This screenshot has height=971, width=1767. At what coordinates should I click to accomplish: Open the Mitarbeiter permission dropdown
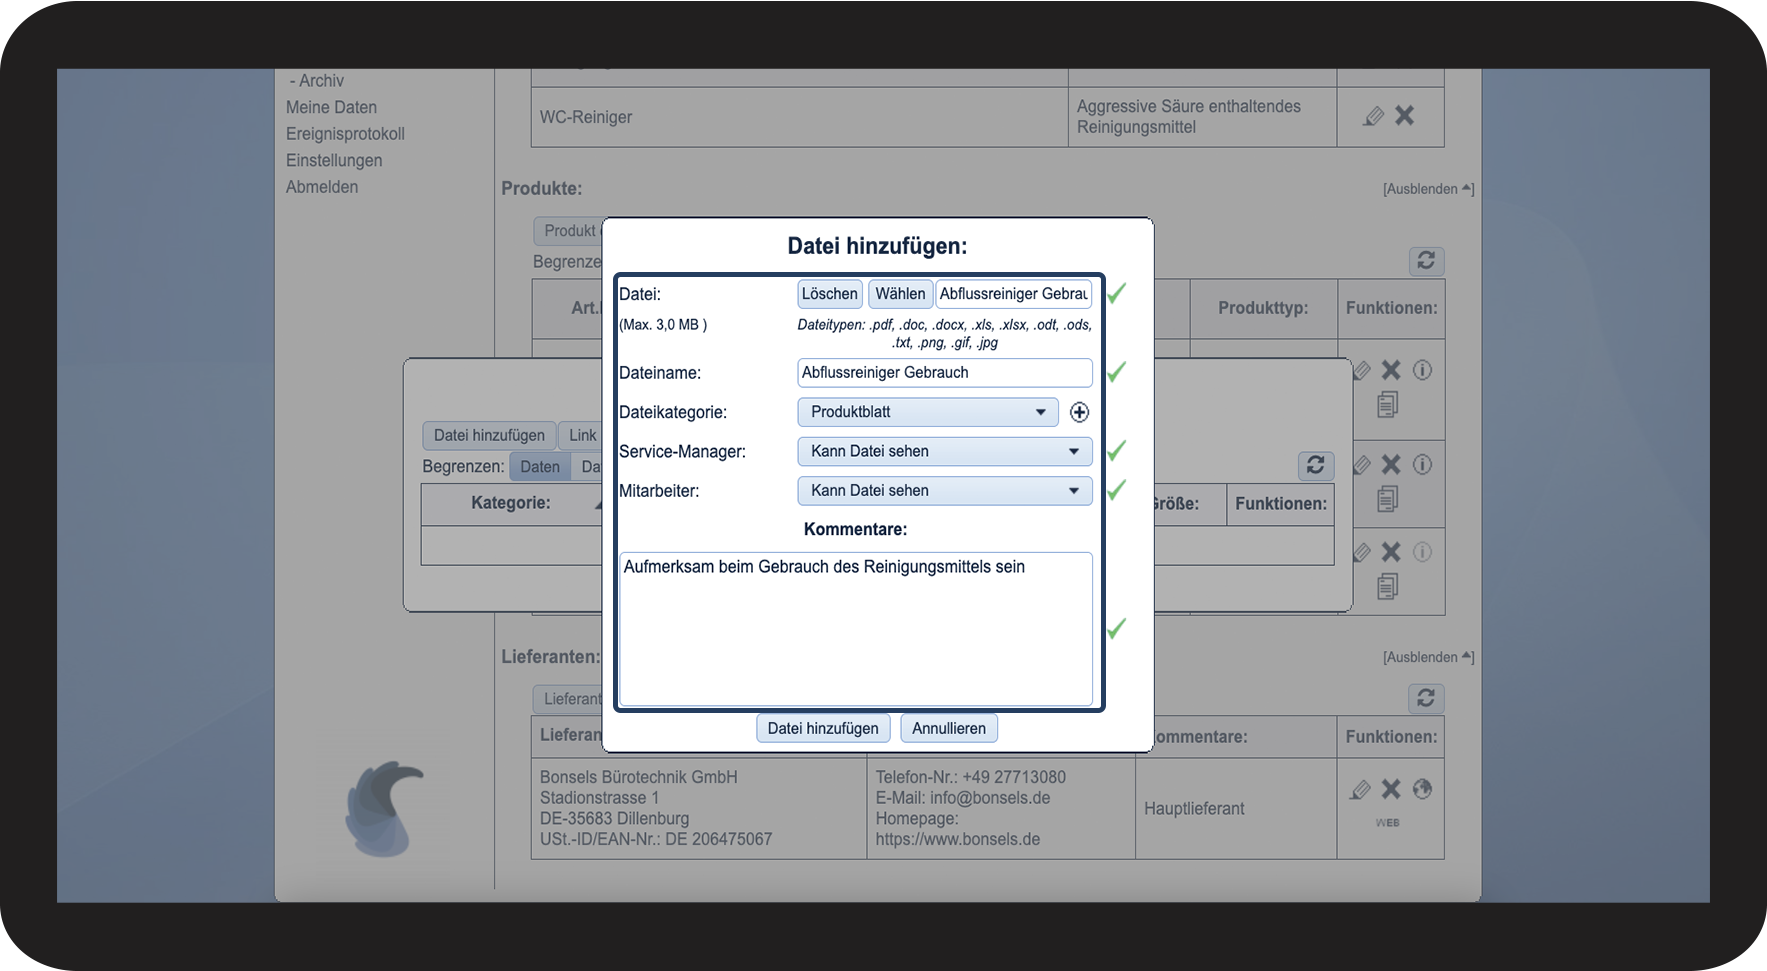[x=945, y=491]
